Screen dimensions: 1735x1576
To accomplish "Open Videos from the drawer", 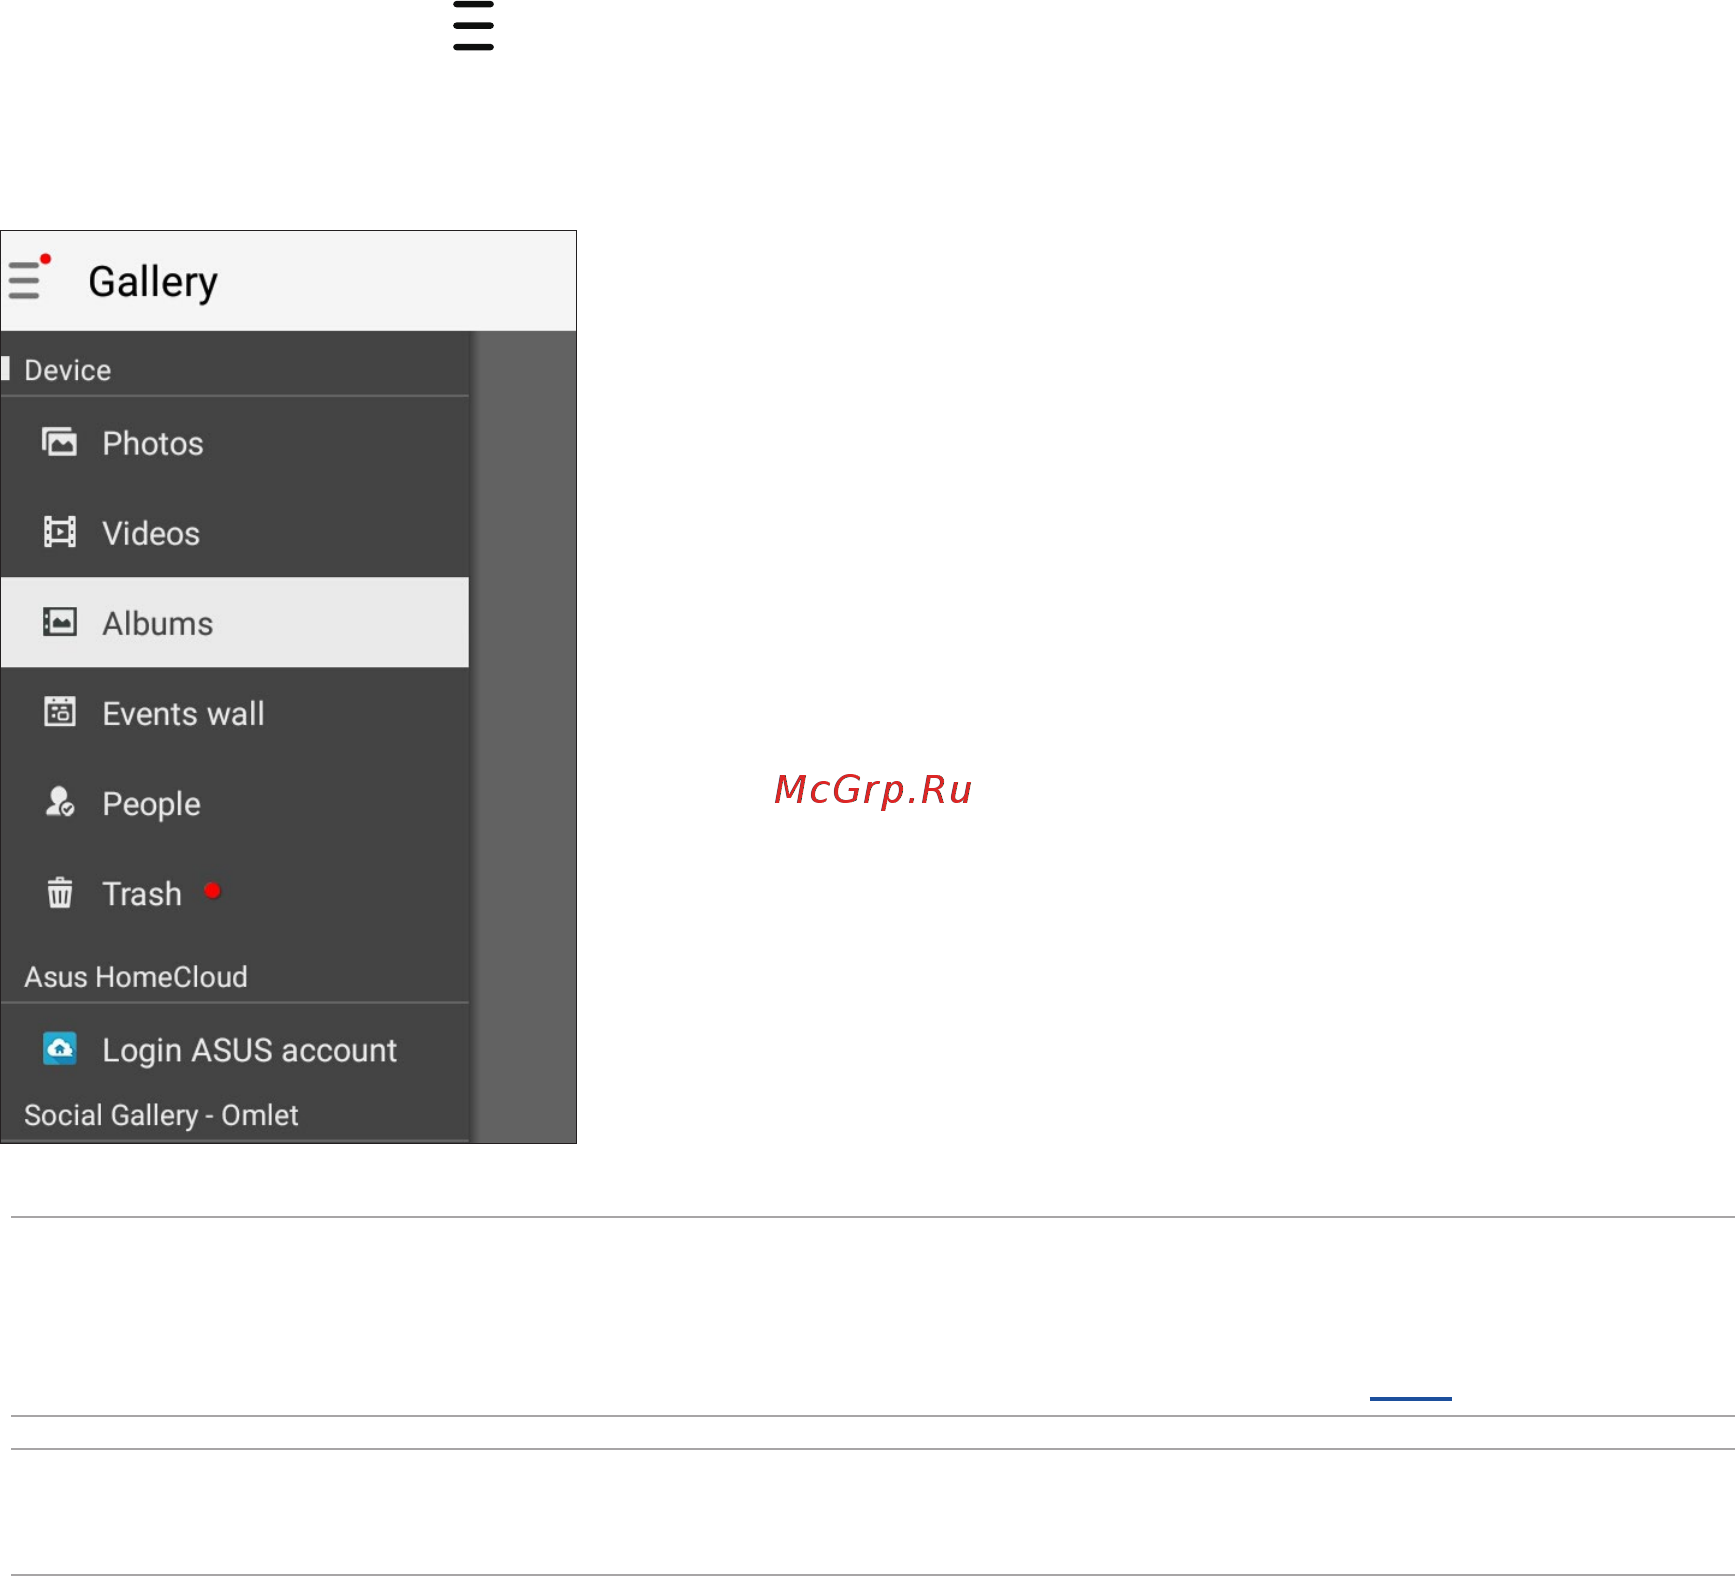I will [x=235, y=532].
